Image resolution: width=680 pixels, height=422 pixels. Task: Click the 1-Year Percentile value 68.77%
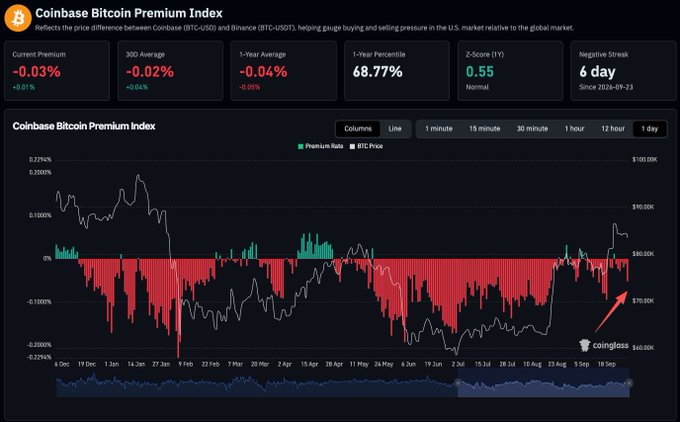click(377, 72)
